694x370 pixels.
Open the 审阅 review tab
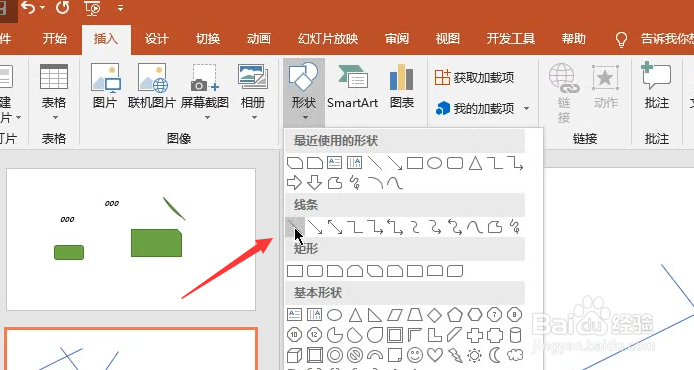click(x=397, y=39)
